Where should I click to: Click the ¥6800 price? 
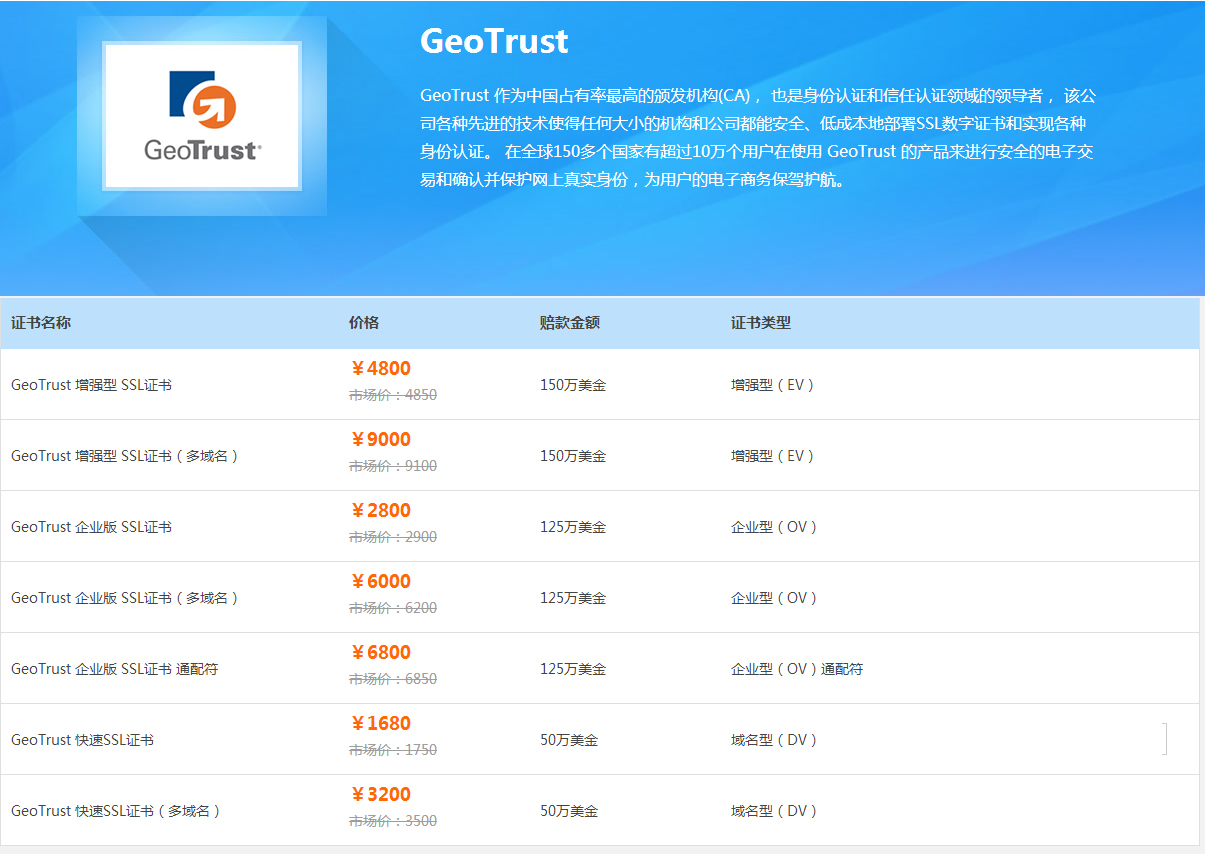(x=380, y=653)
